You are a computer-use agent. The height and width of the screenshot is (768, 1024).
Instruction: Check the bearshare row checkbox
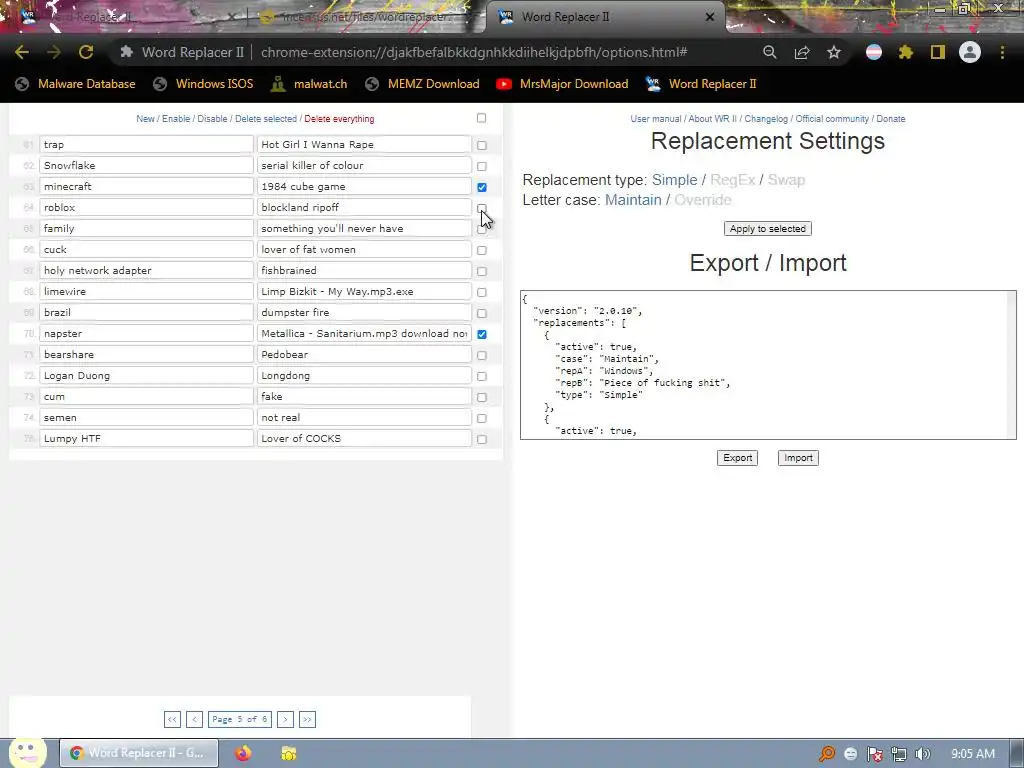pos(482,355)
